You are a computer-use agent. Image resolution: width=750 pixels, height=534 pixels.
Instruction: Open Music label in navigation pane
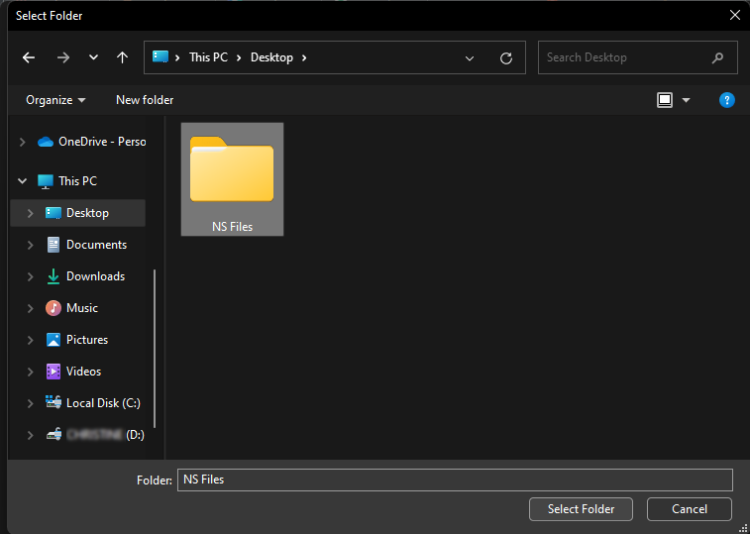tap(82, 308)
